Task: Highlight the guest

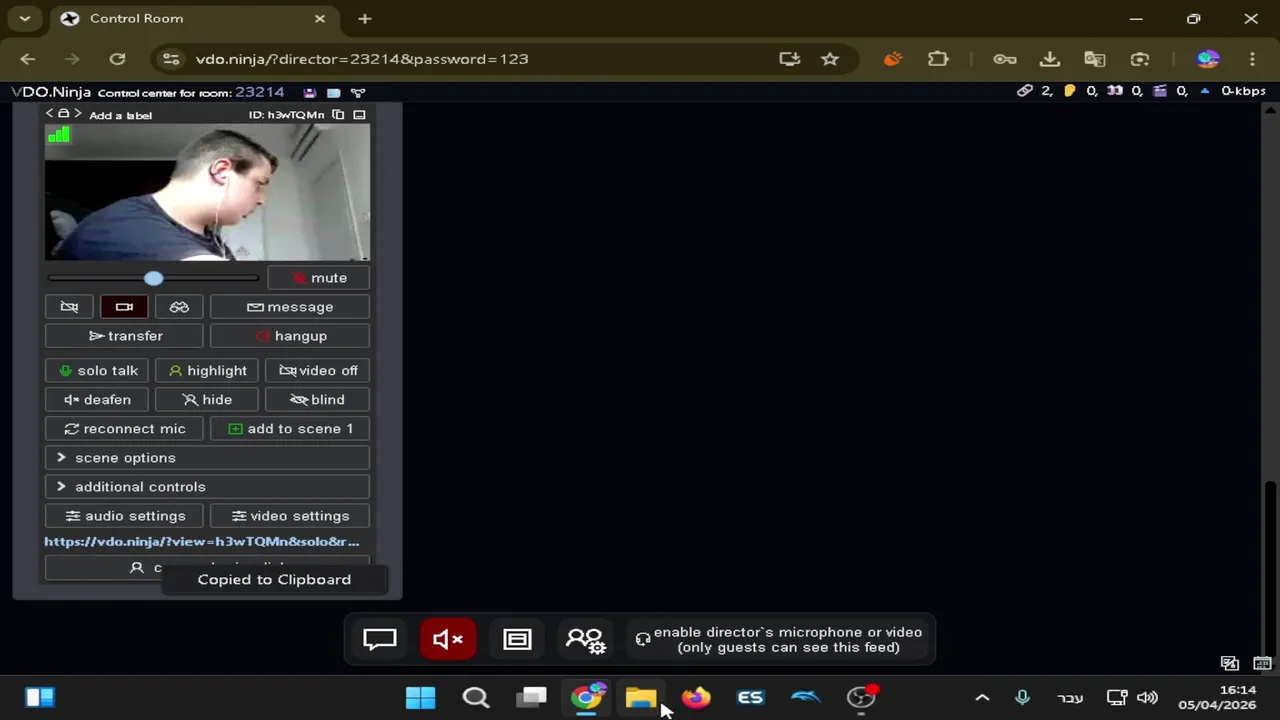Action: coord(207,370)
